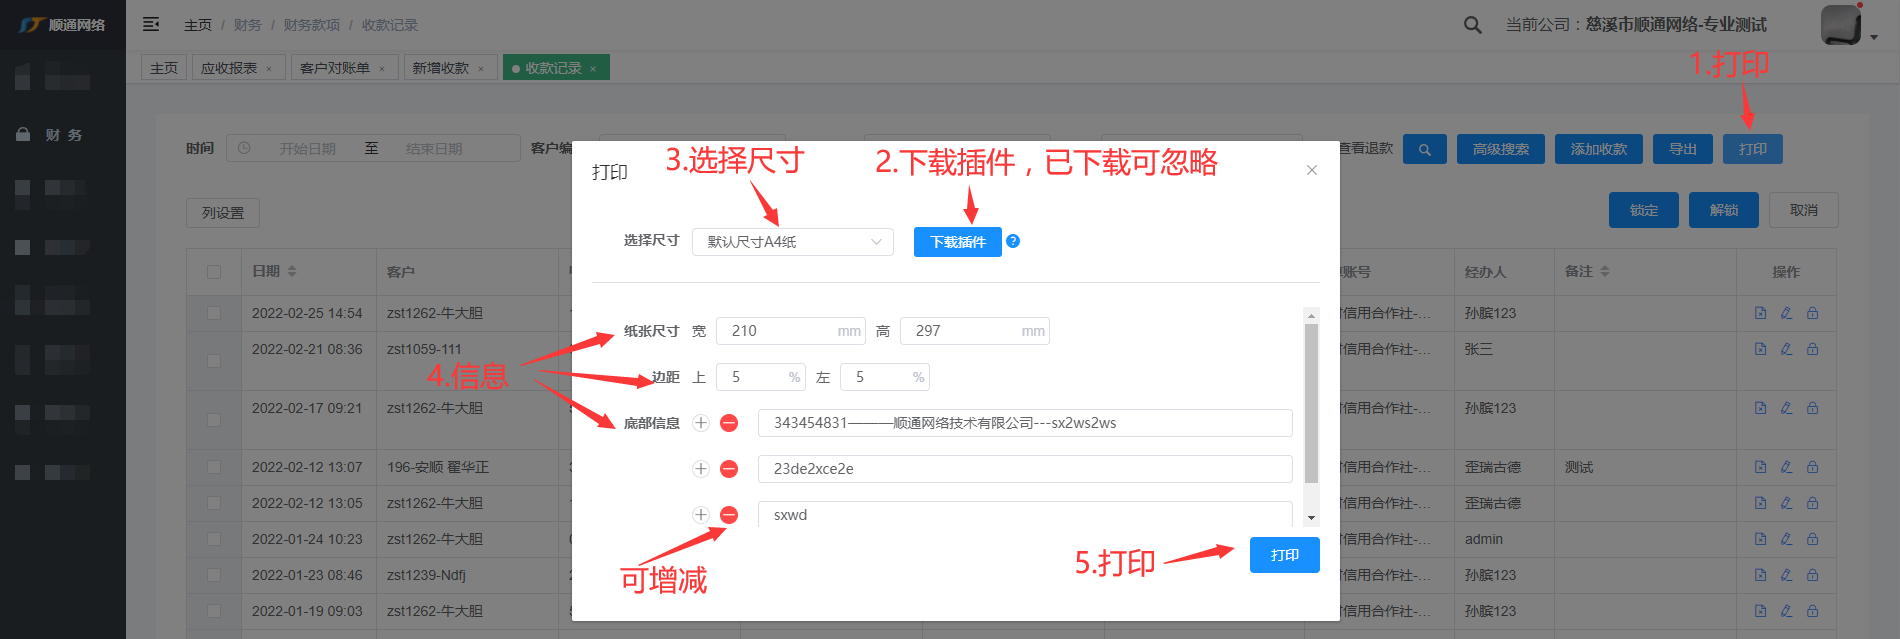Click the magnifier search button in filter bar
This screenshot has height=639, width=1900.
pos(1424,149)
